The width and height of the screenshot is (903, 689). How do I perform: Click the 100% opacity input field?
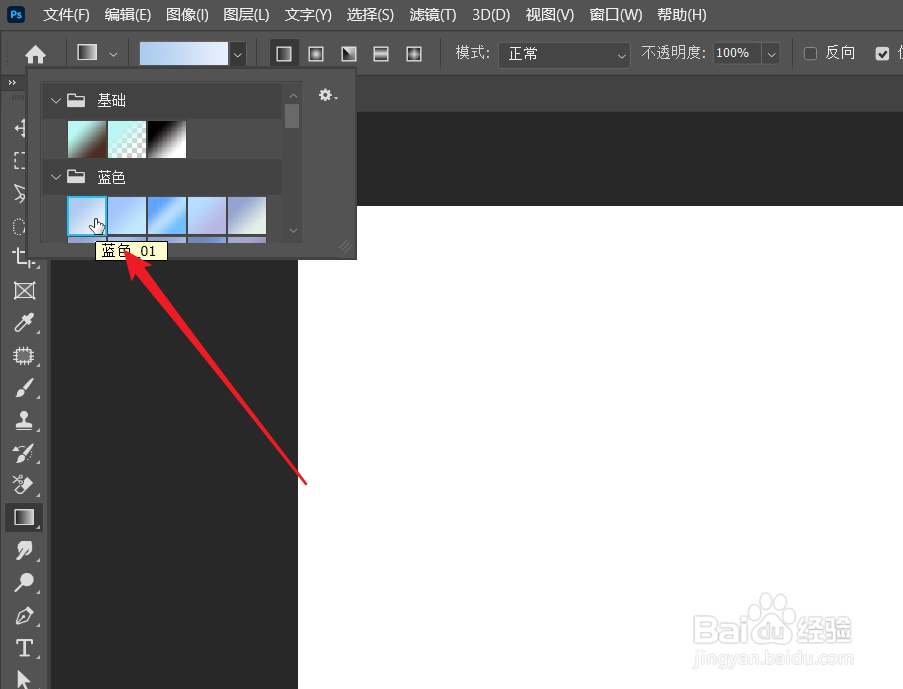pos(738,53)
